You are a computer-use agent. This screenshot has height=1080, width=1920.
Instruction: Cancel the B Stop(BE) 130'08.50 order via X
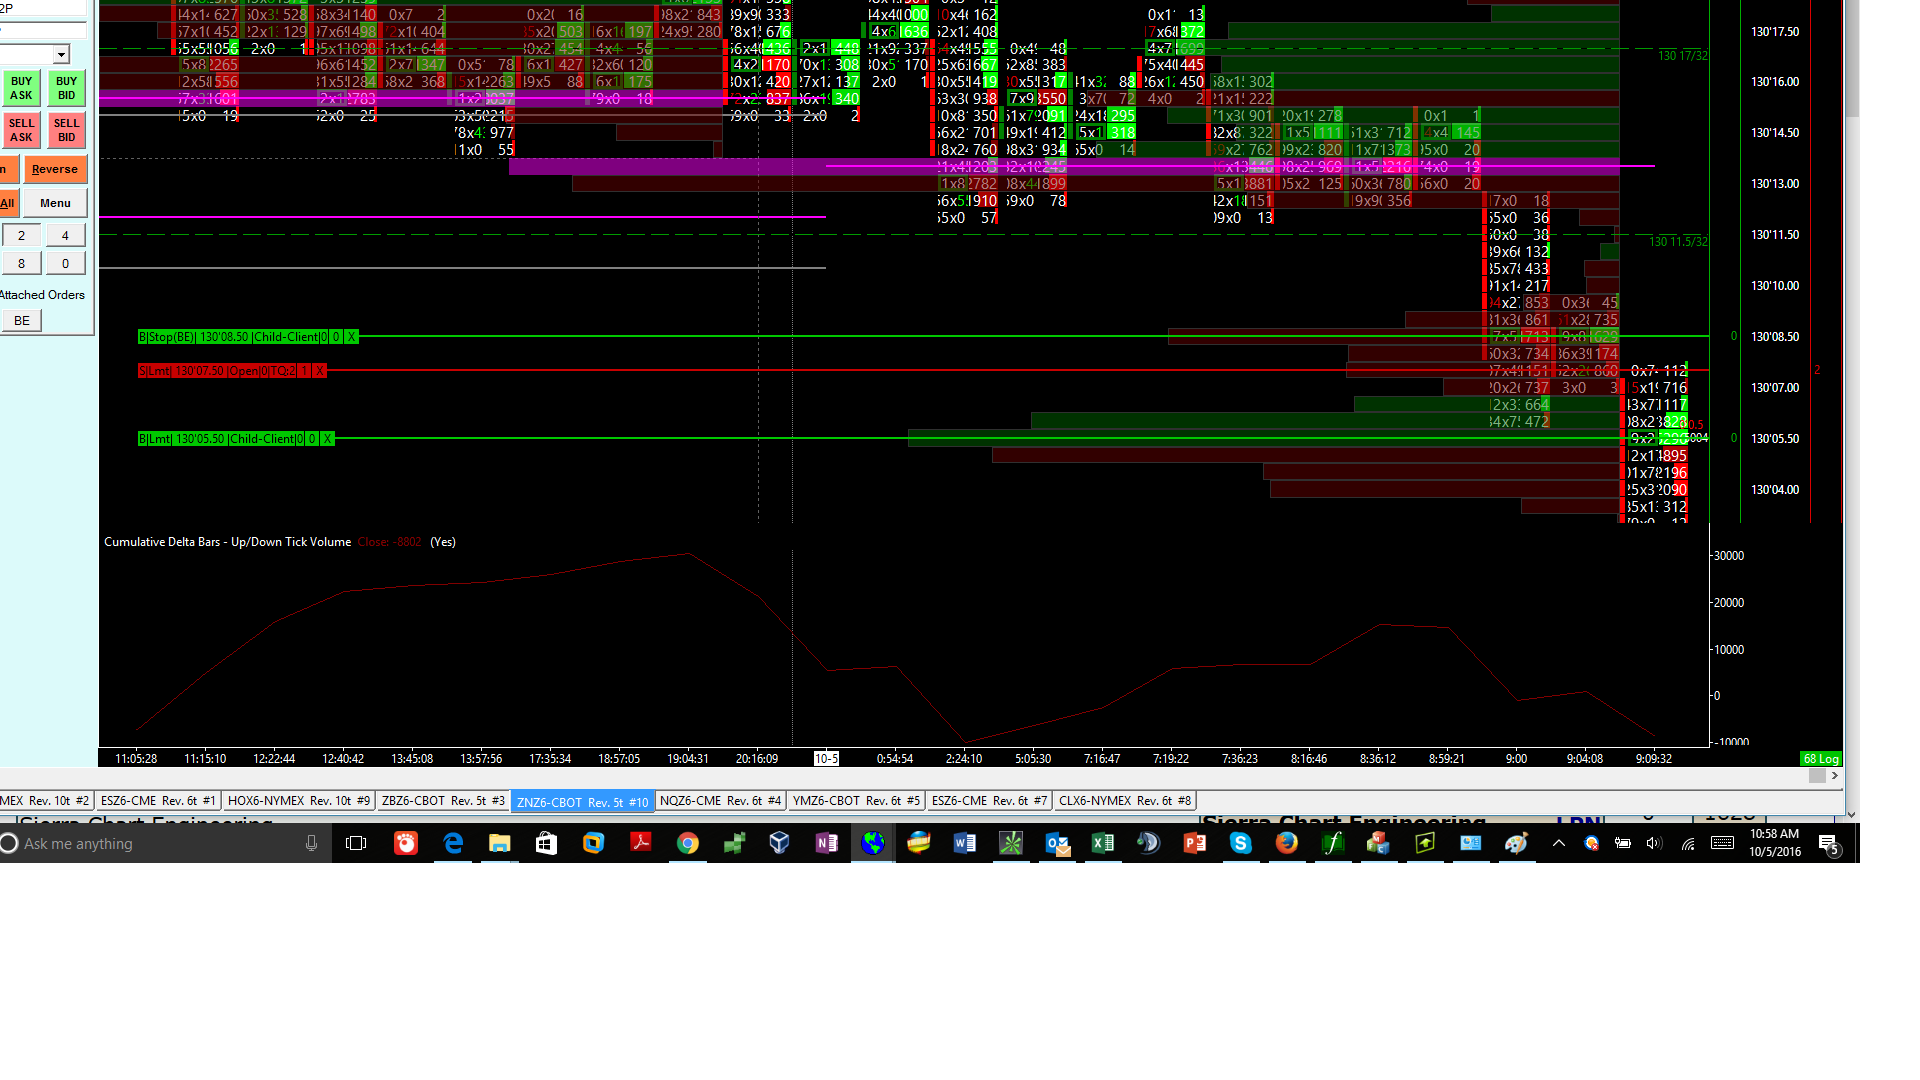(x=352, y=337)
